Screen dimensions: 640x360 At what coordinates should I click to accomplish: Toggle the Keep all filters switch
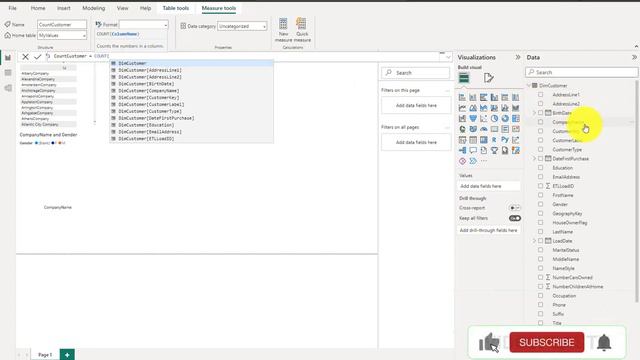click(515, 218)
